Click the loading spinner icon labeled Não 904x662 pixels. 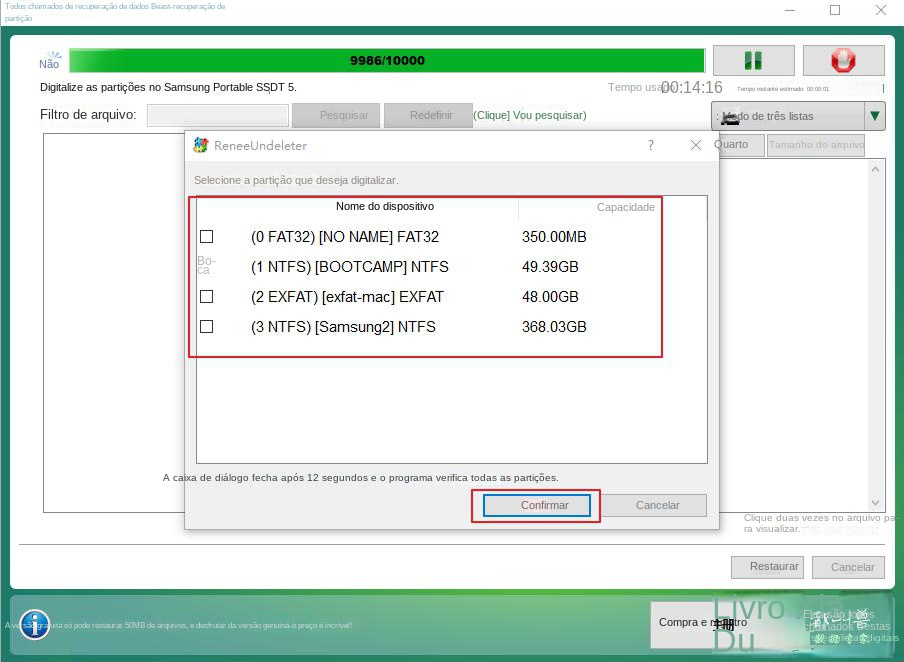(50, 61)
